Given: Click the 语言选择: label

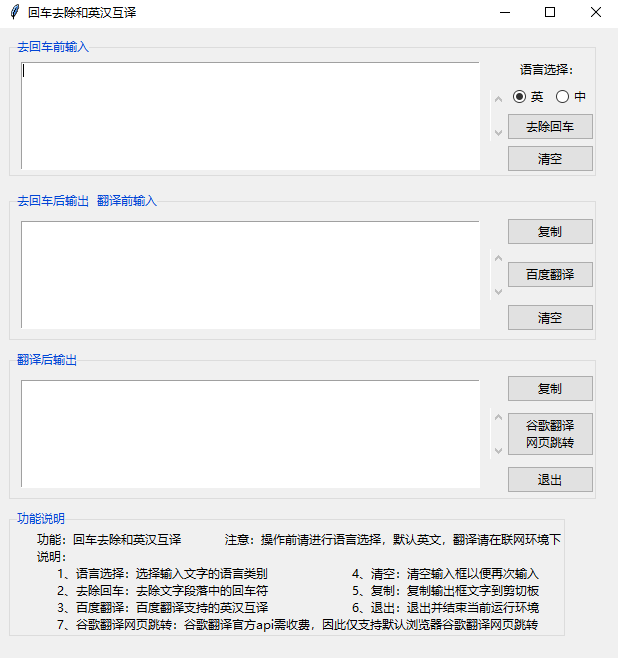Looking at the screenshot, I should (x=546, y=70).
